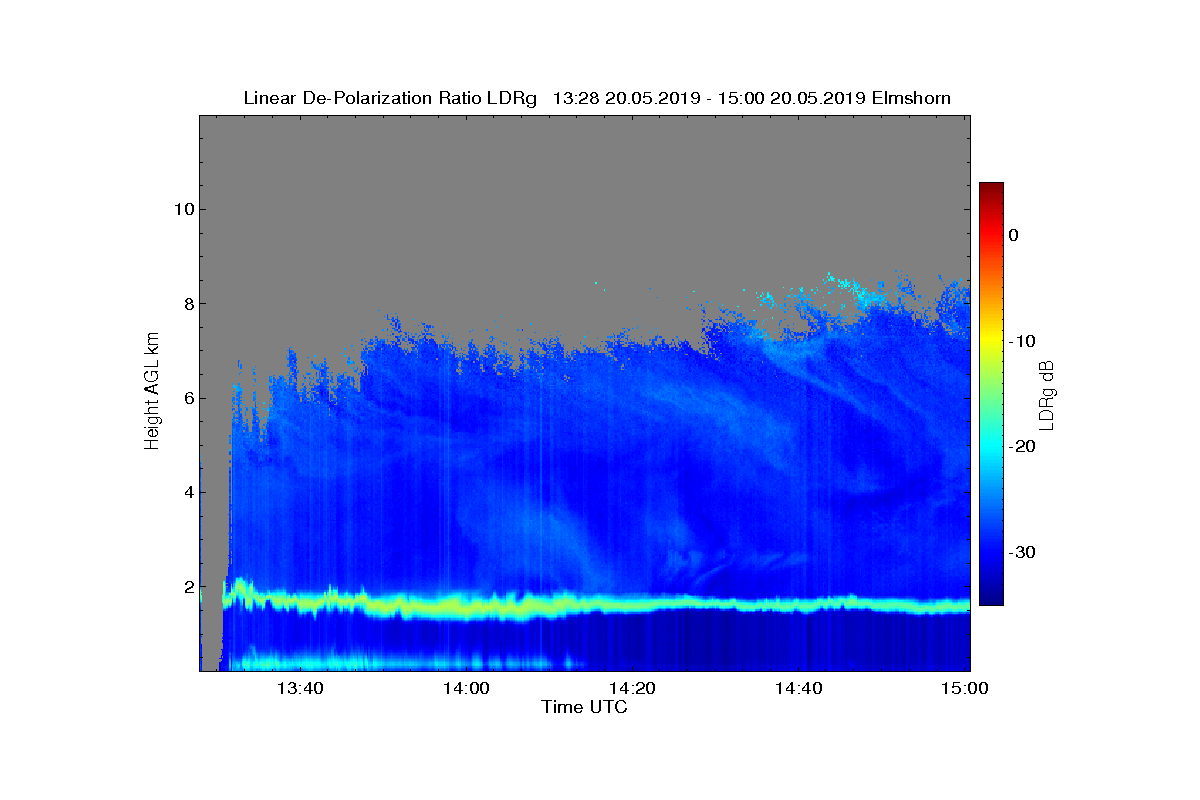Click the 13:40 time axis label
Screen dimensions: 1200x800
[299, 688]
